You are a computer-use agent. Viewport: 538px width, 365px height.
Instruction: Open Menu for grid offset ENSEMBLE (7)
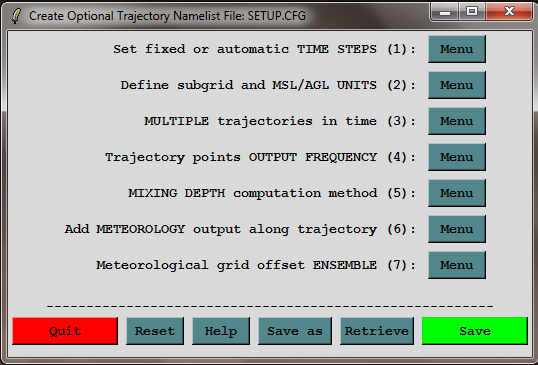coord(457,265)
